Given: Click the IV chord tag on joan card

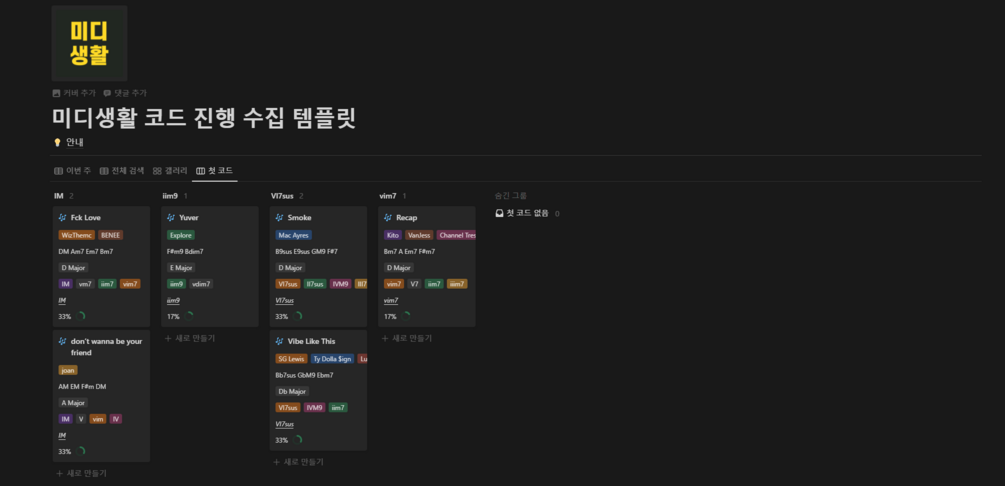Looking at the screenshot, I should [x=115, y=419].
